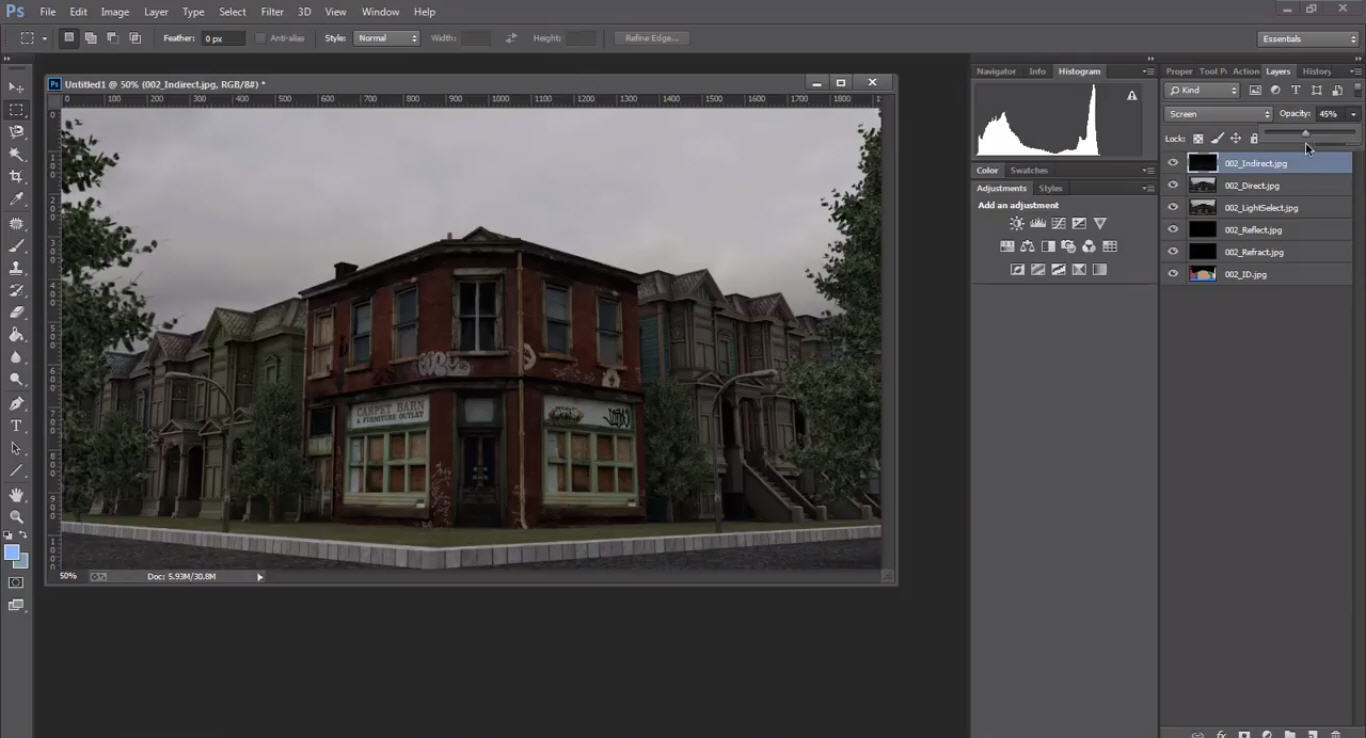Add a Brightness/Contrast adjustment
The height and width of the screenshot is (738, 1366).
1017,224
